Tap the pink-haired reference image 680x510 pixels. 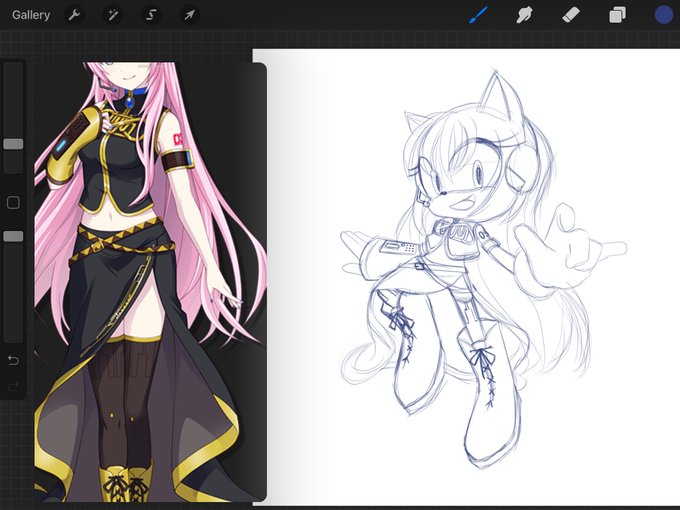150,282
